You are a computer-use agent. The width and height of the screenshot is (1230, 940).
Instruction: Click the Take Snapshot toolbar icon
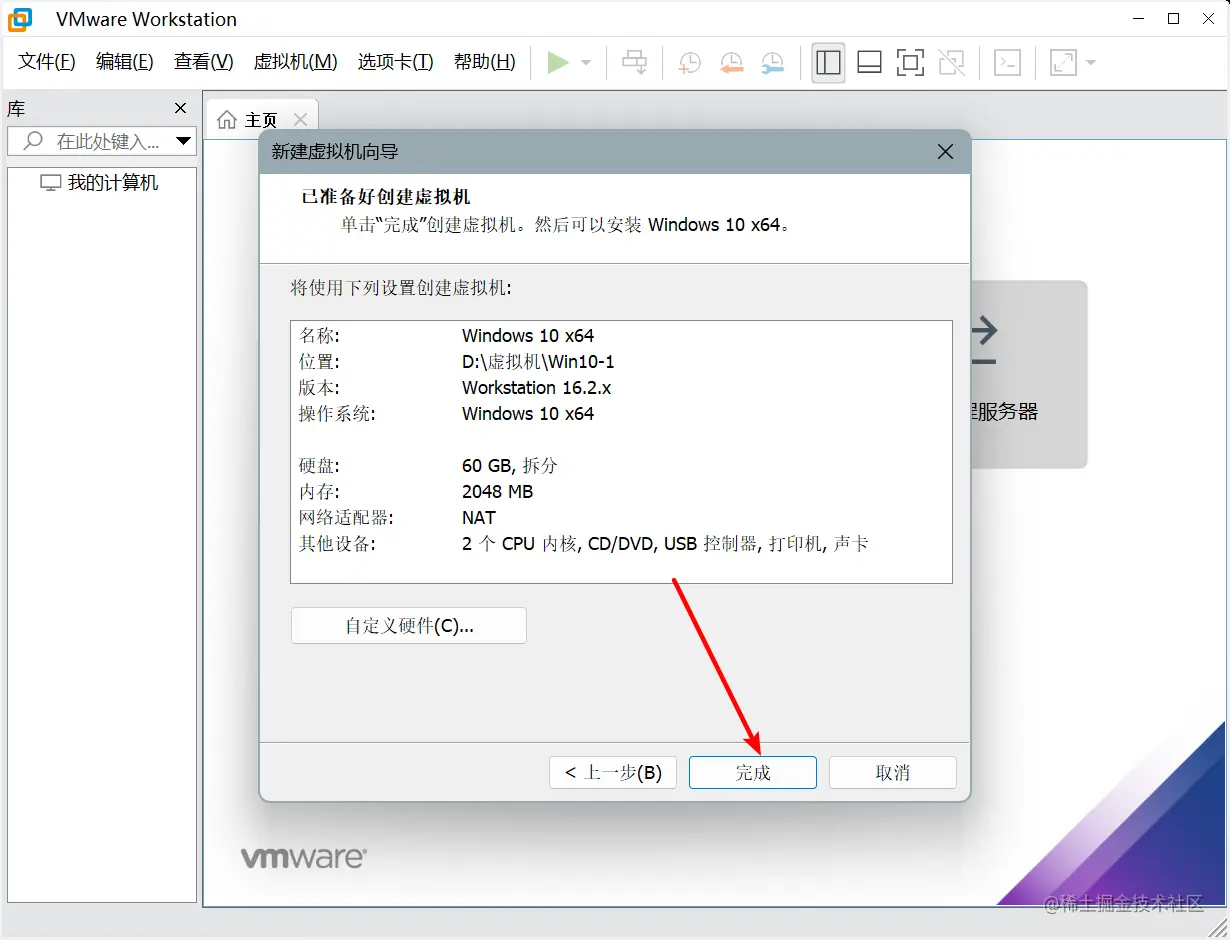(690, 63)
